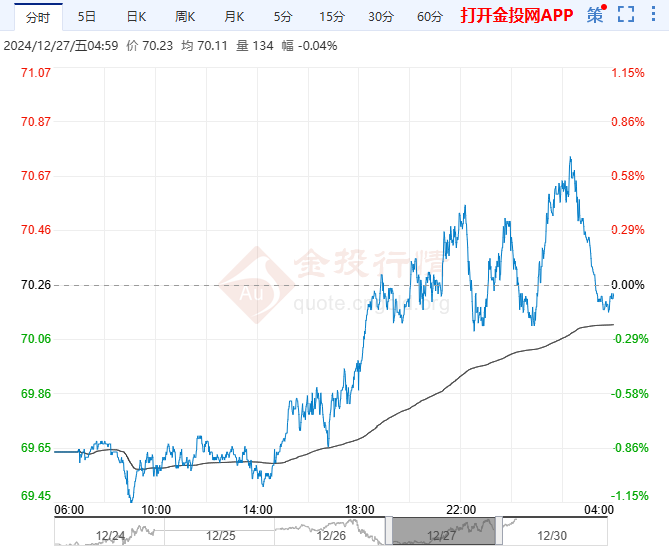
Task: Select 12/24 in the bottom timeline
Action: [108, 536]
